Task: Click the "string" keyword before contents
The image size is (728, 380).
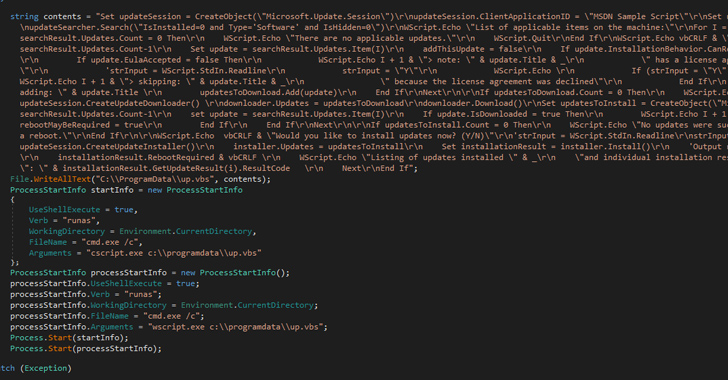Action: click(x=24, y=16)
